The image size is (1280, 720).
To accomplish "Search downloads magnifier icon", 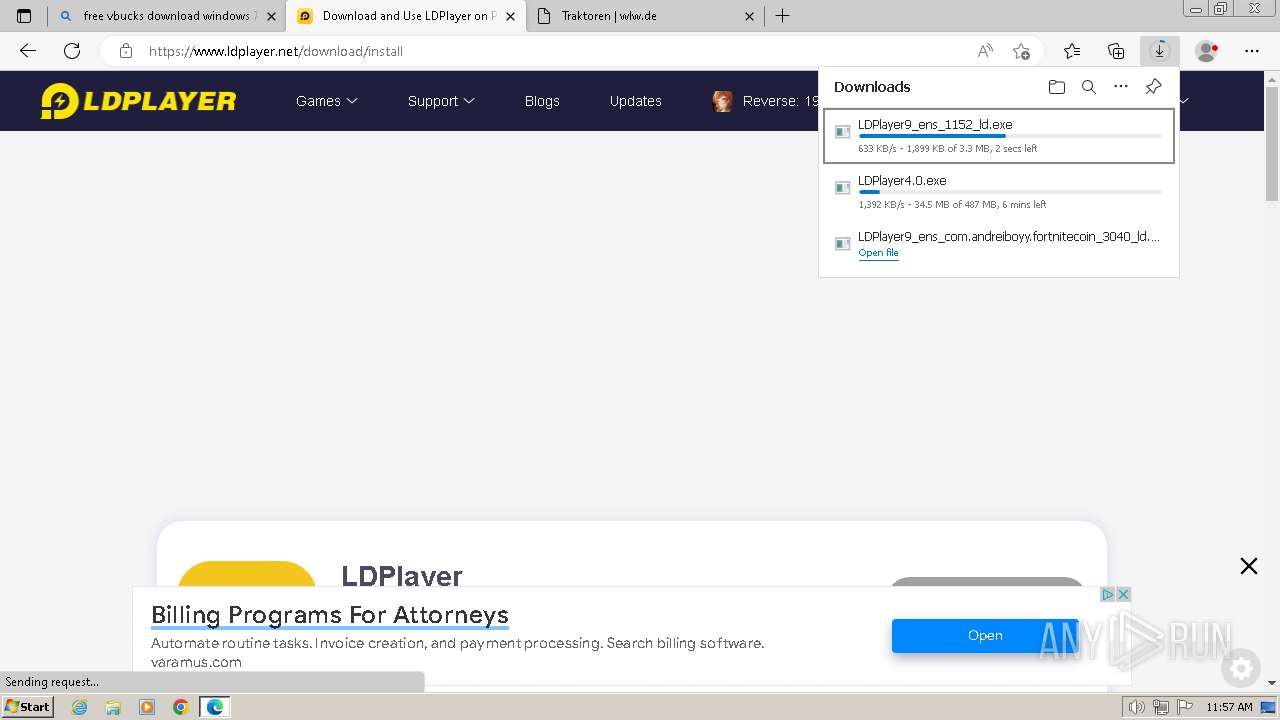I will coord(1089,87).
